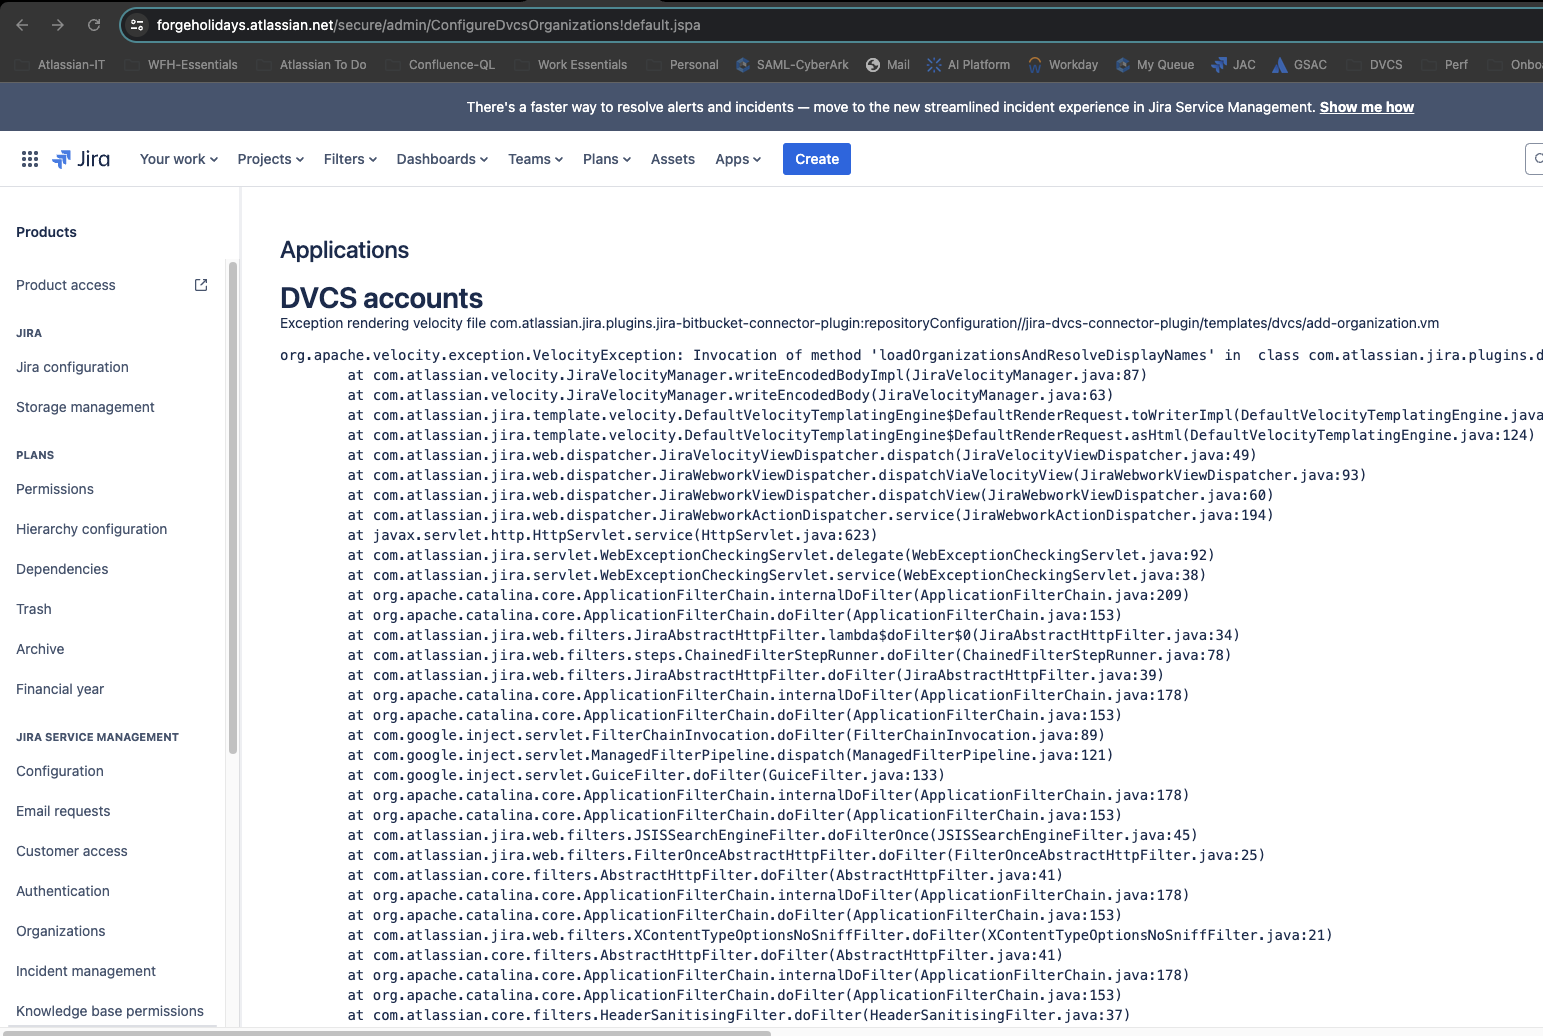Screen dimensions: 1543x1036
Task: Open the Atlassian To Do bookmark folder
Action: tap(312, 65)
